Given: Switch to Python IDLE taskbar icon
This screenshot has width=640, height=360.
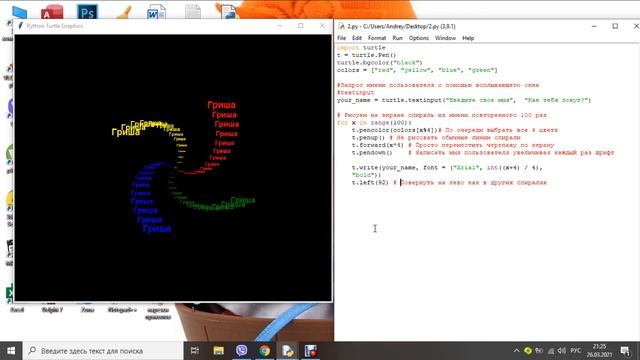Looking at the screenshot, I should tap(287, 351).
